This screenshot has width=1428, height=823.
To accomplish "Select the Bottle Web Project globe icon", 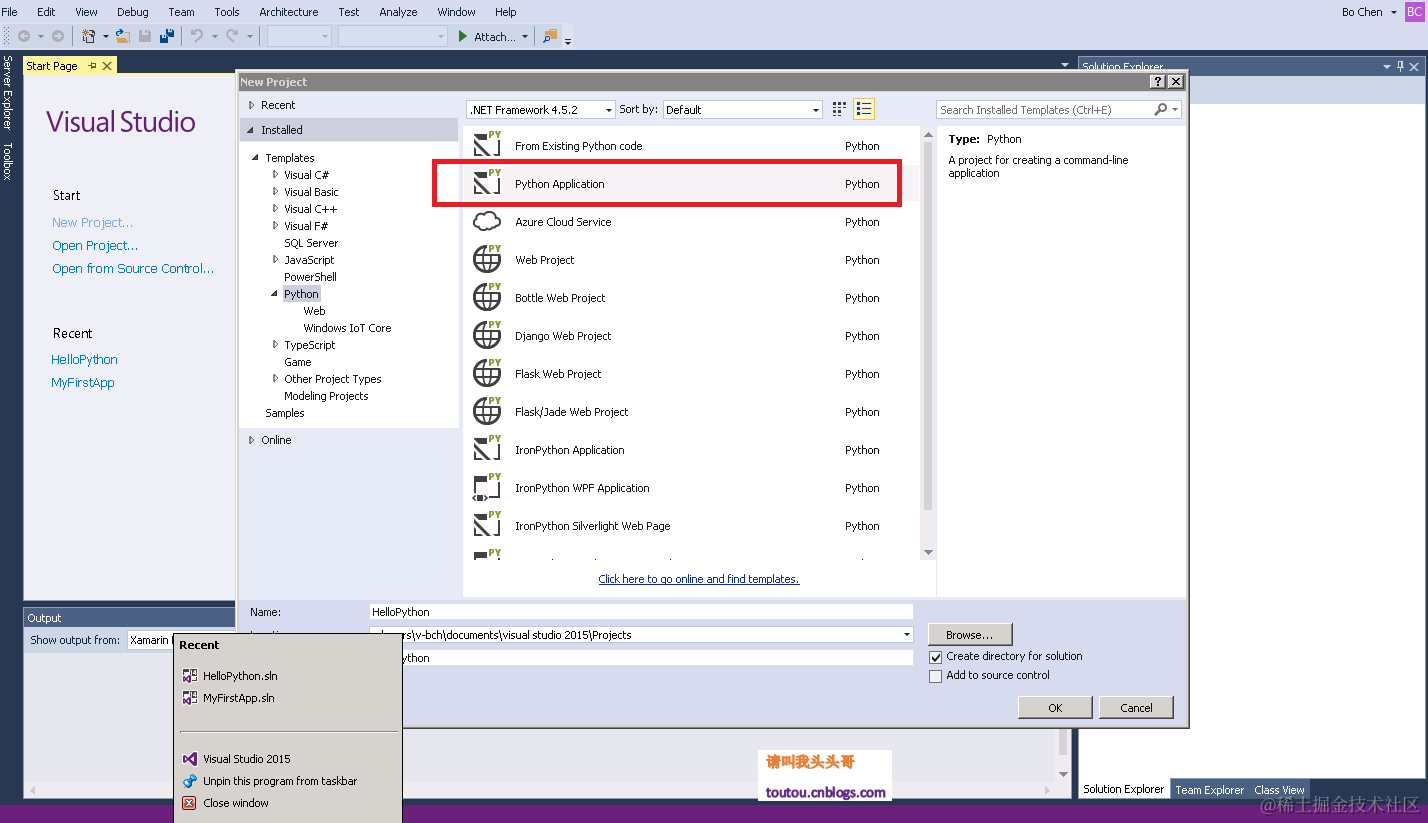I will tap(487, 298).
